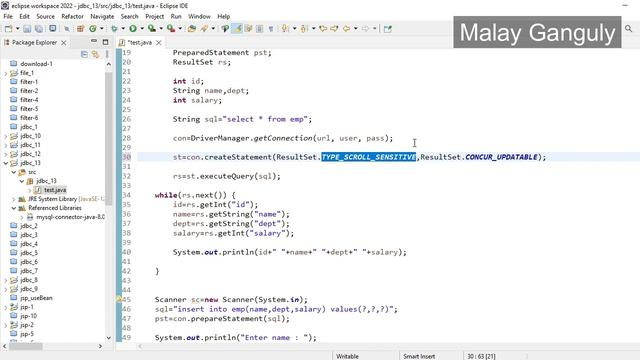Image resolution: width=640 pixels, height=360 pixels.
Task: Click the Open Perspective icon
Action: click(x=388, y=29)
